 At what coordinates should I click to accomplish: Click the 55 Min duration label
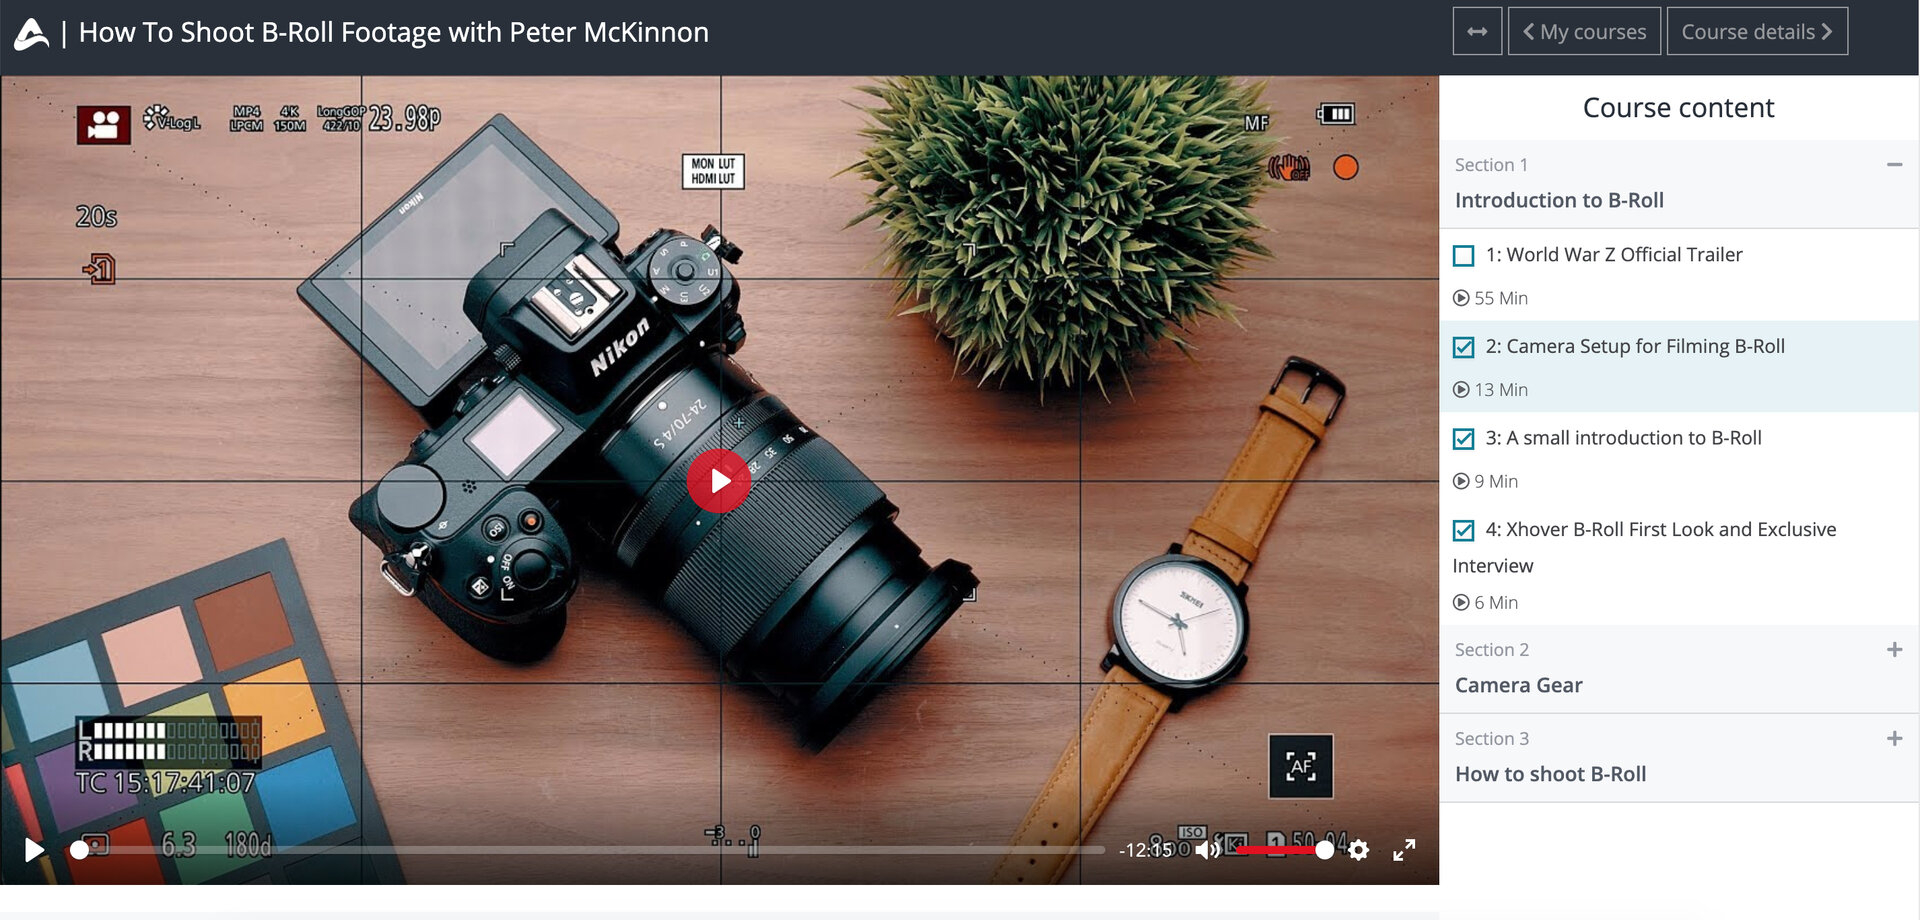coord(1490,298)
